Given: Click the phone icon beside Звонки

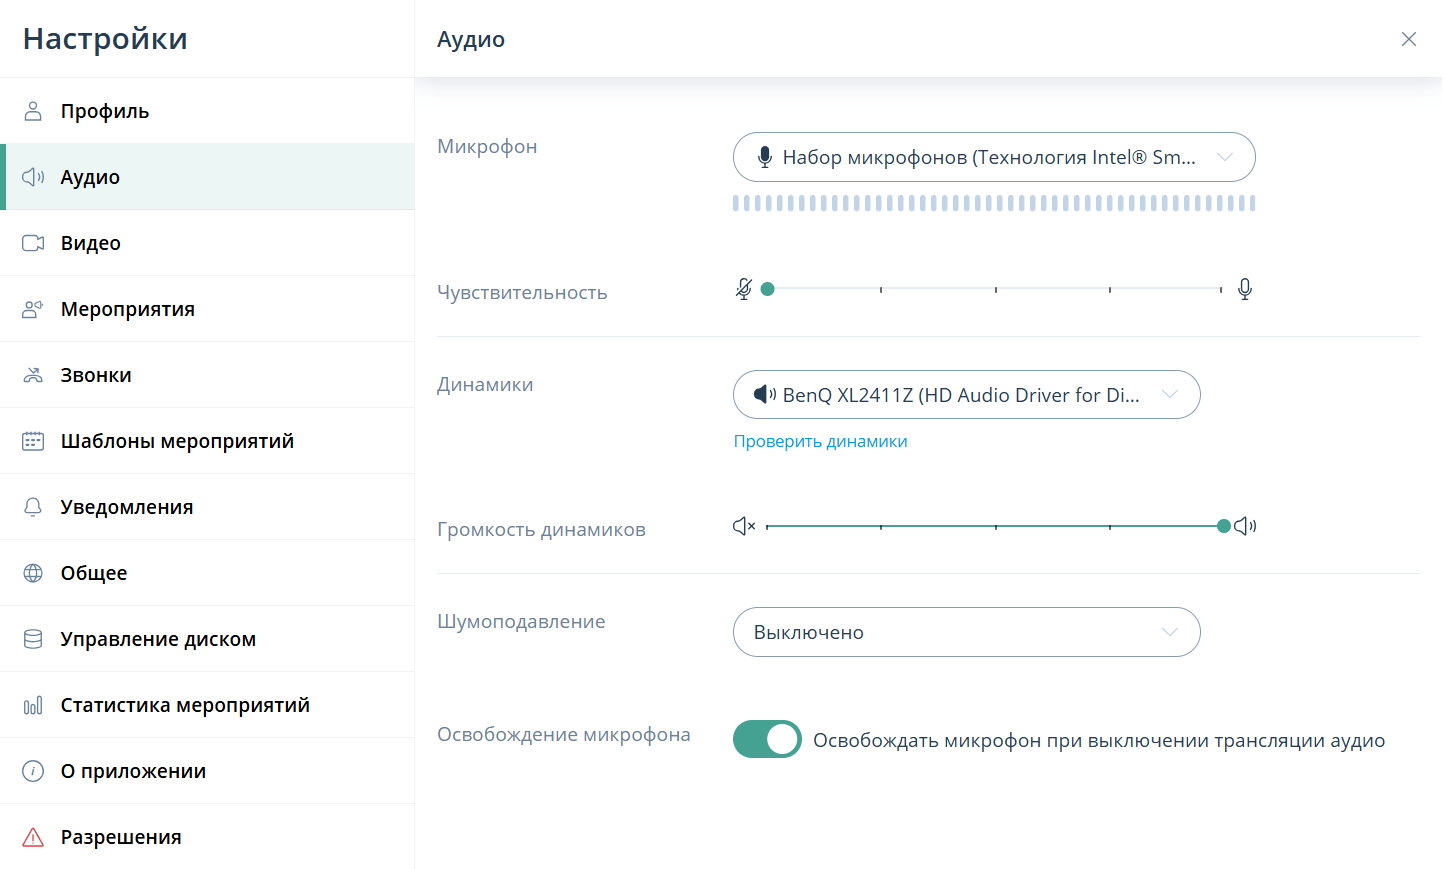Looking at the screenshot, I should pos(33,375).
